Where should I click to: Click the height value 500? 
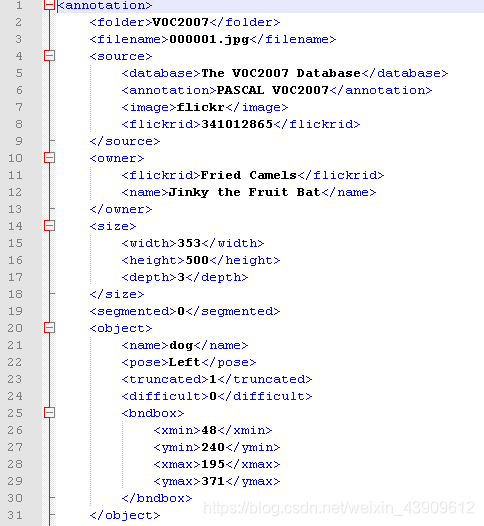coord(197,260)
